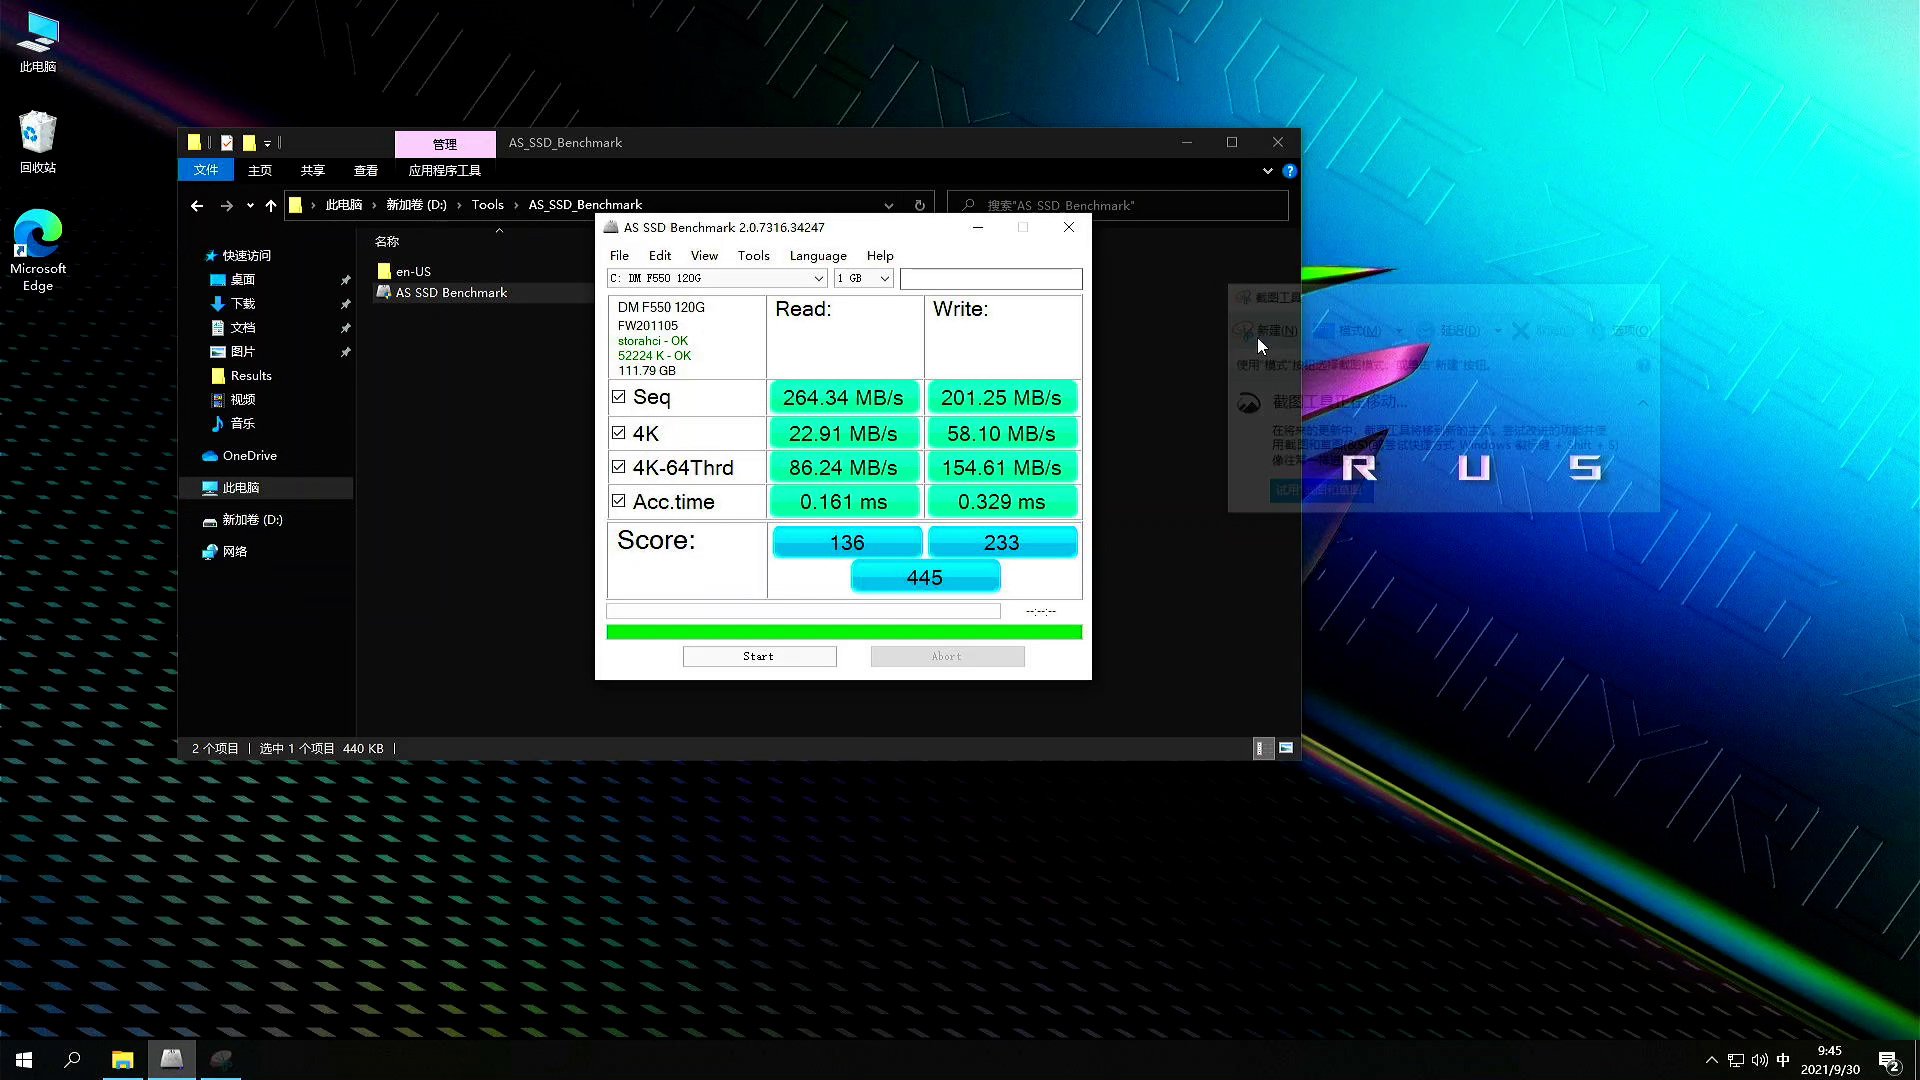The image size is (1920, 1080).
Task: Toggle the 4K test checkbox
Action: coord(618,433)
